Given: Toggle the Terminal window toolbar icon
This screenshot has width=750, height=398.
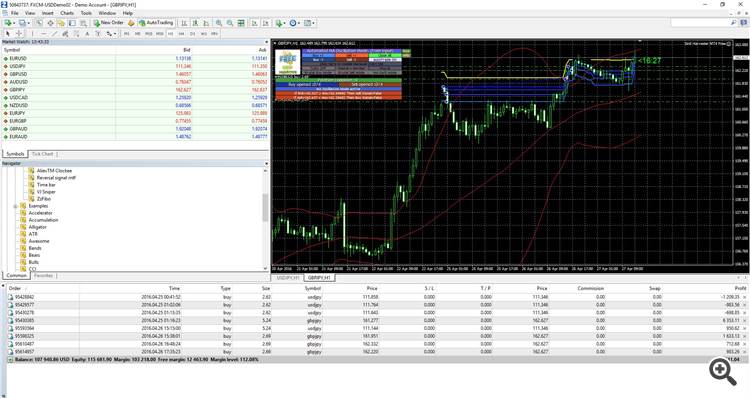Looking at the screenshot, I should coord(72,23).
